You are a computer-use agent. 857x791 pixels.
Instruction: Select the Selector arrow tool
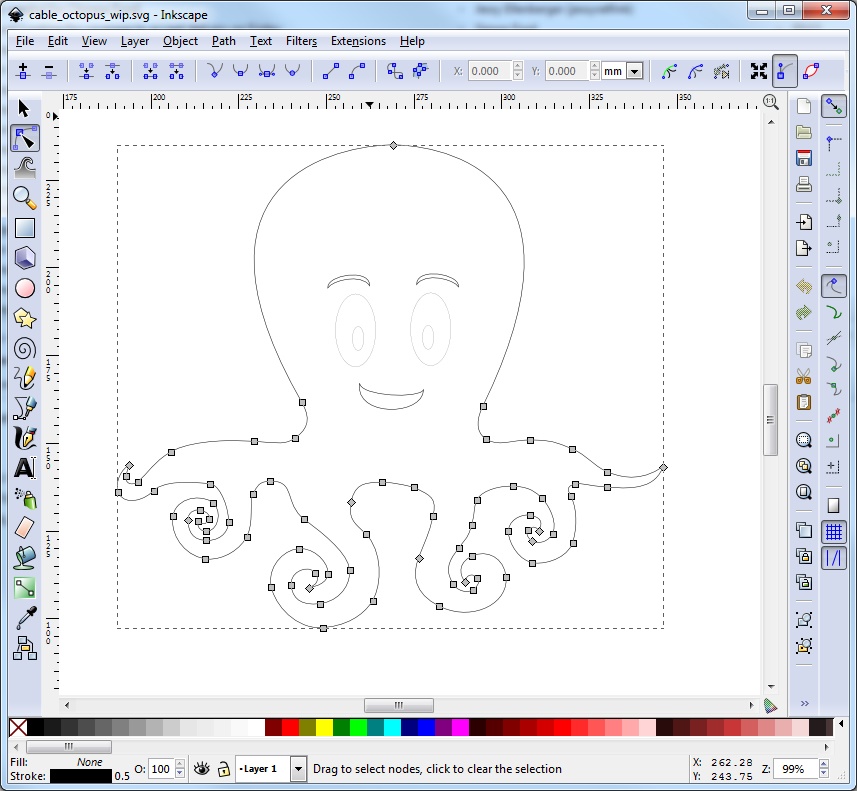tap(25, 108)
